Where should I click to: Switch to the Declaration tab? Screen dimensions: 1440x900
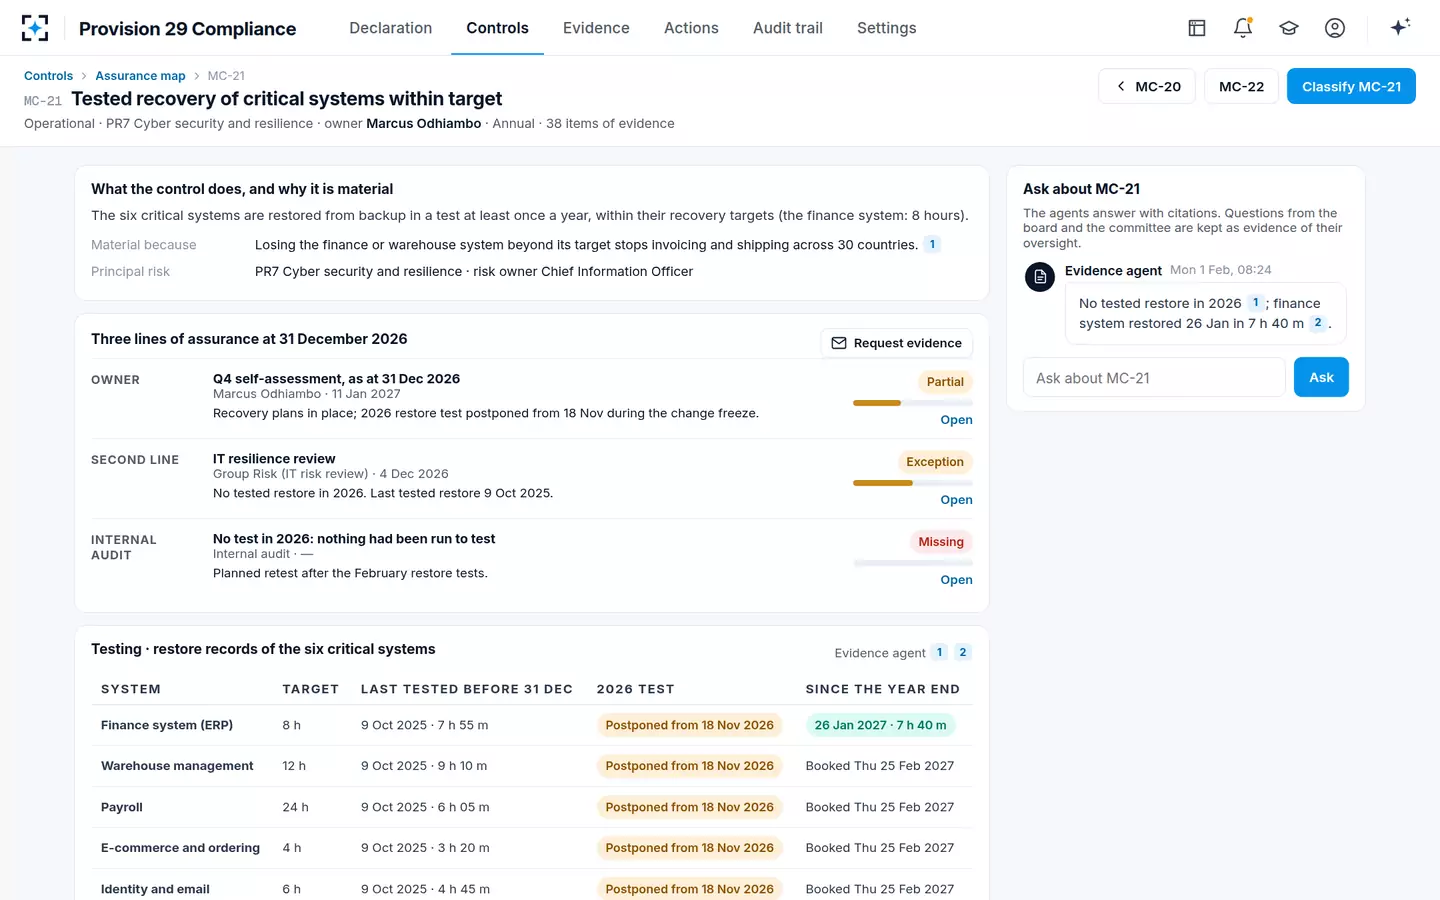click(391, 28)
